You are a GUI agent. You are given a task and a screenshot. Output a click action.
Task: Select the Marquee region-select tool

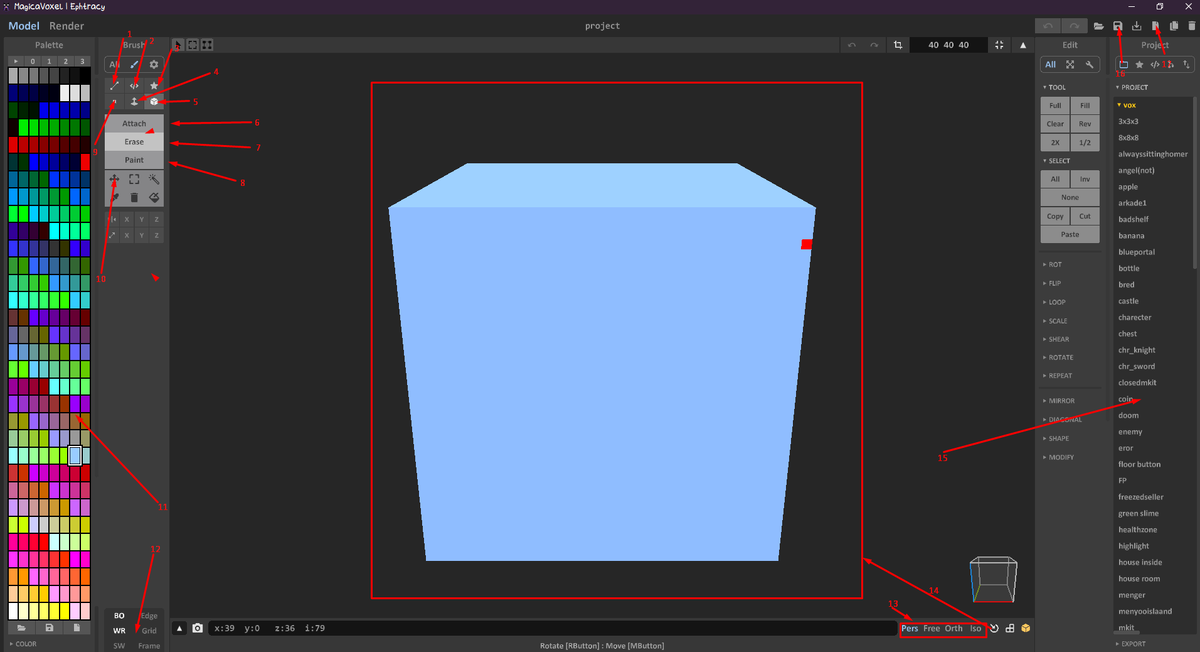point(134,179)
